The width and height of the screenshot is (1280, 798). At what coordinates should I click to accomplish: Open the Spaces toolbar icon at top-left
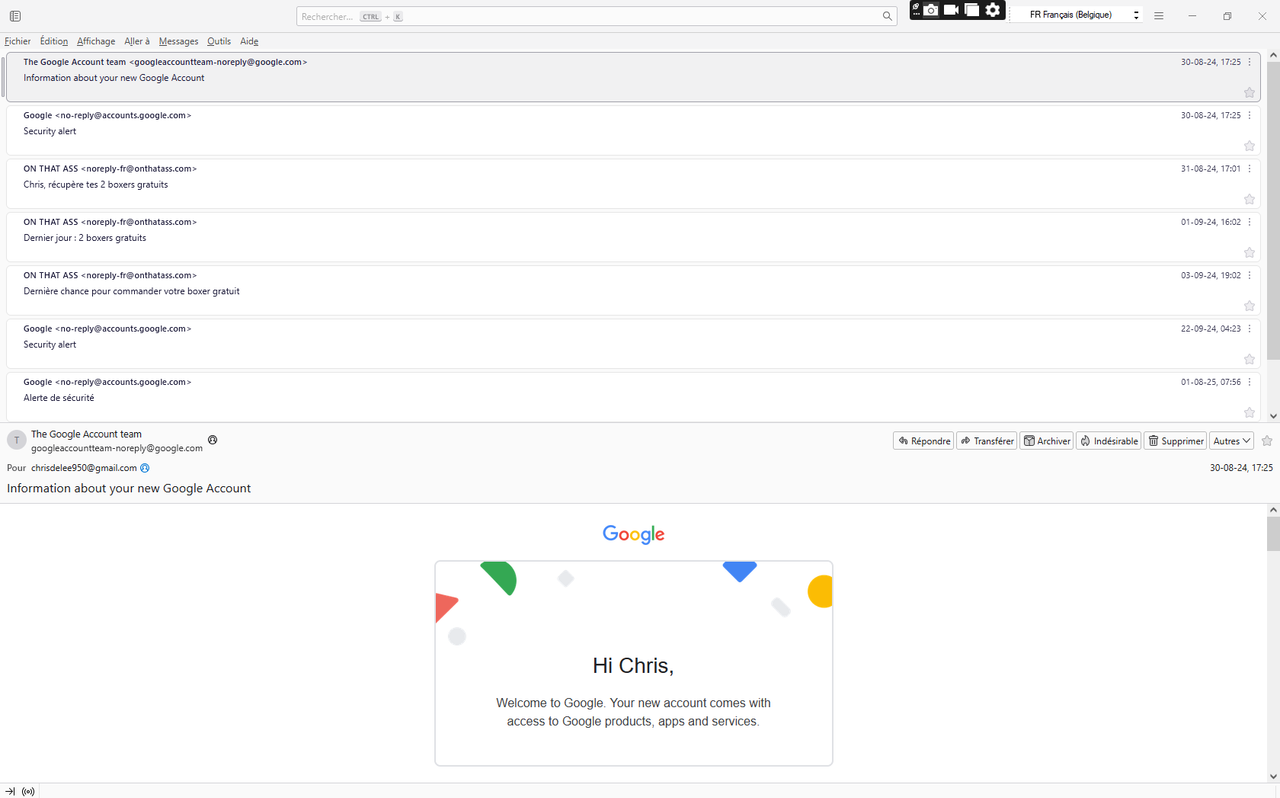[15, 16]
